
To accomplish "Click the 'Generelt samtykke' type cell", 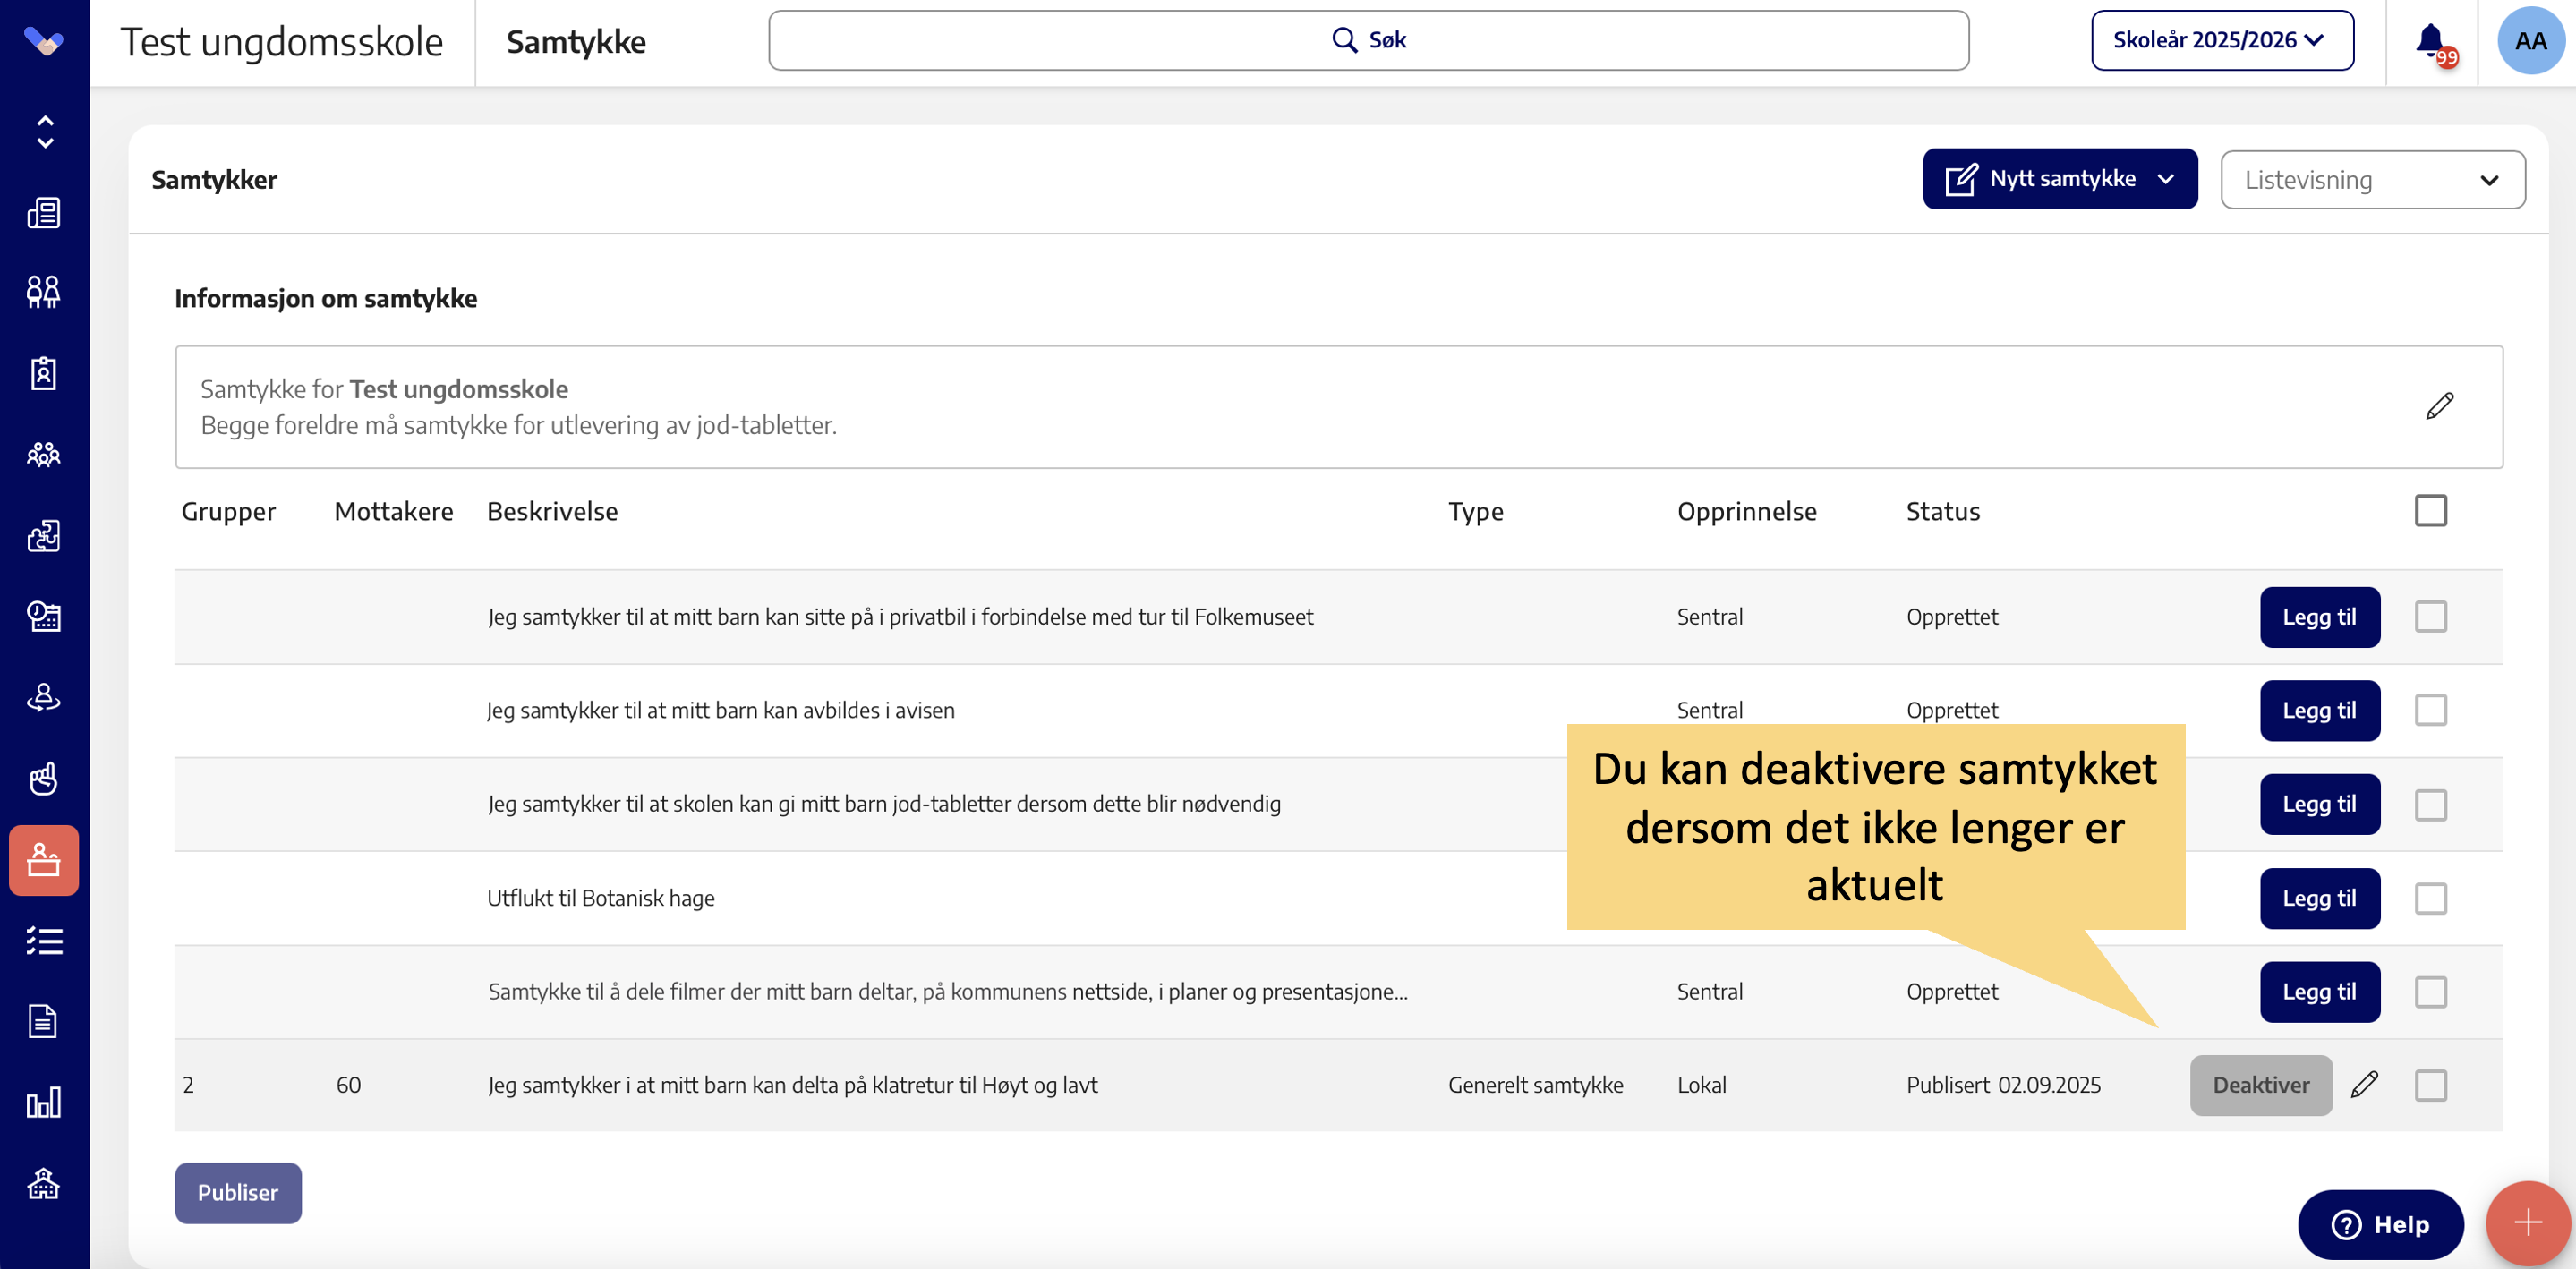I will click(1536, 1085).
